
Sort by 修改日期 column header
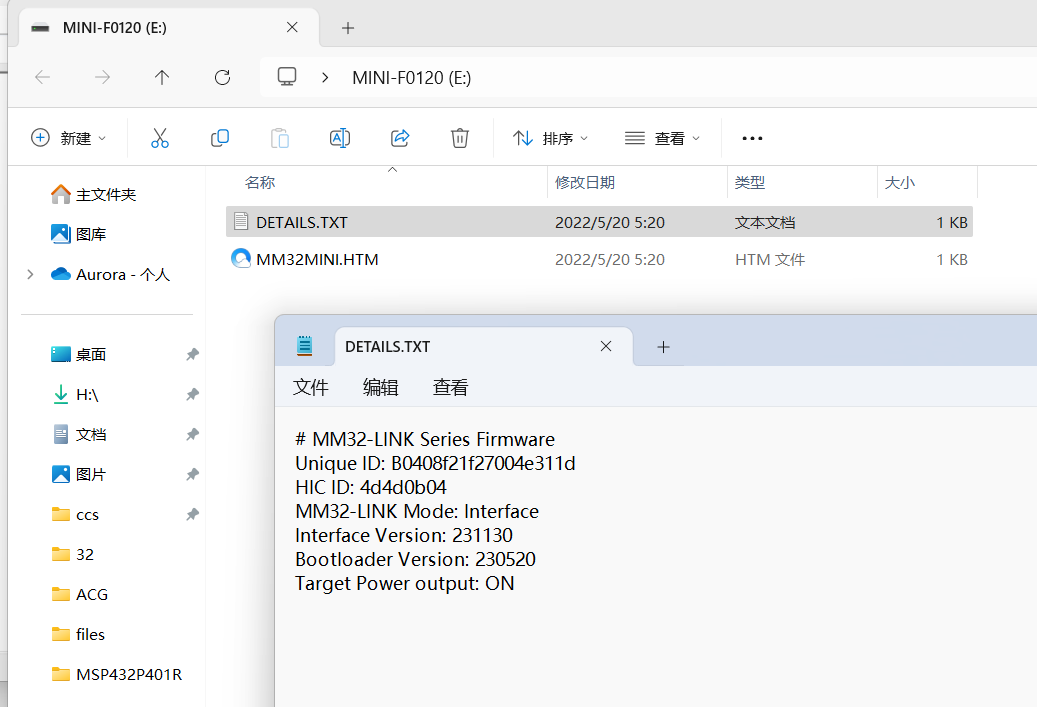point(585,182)
